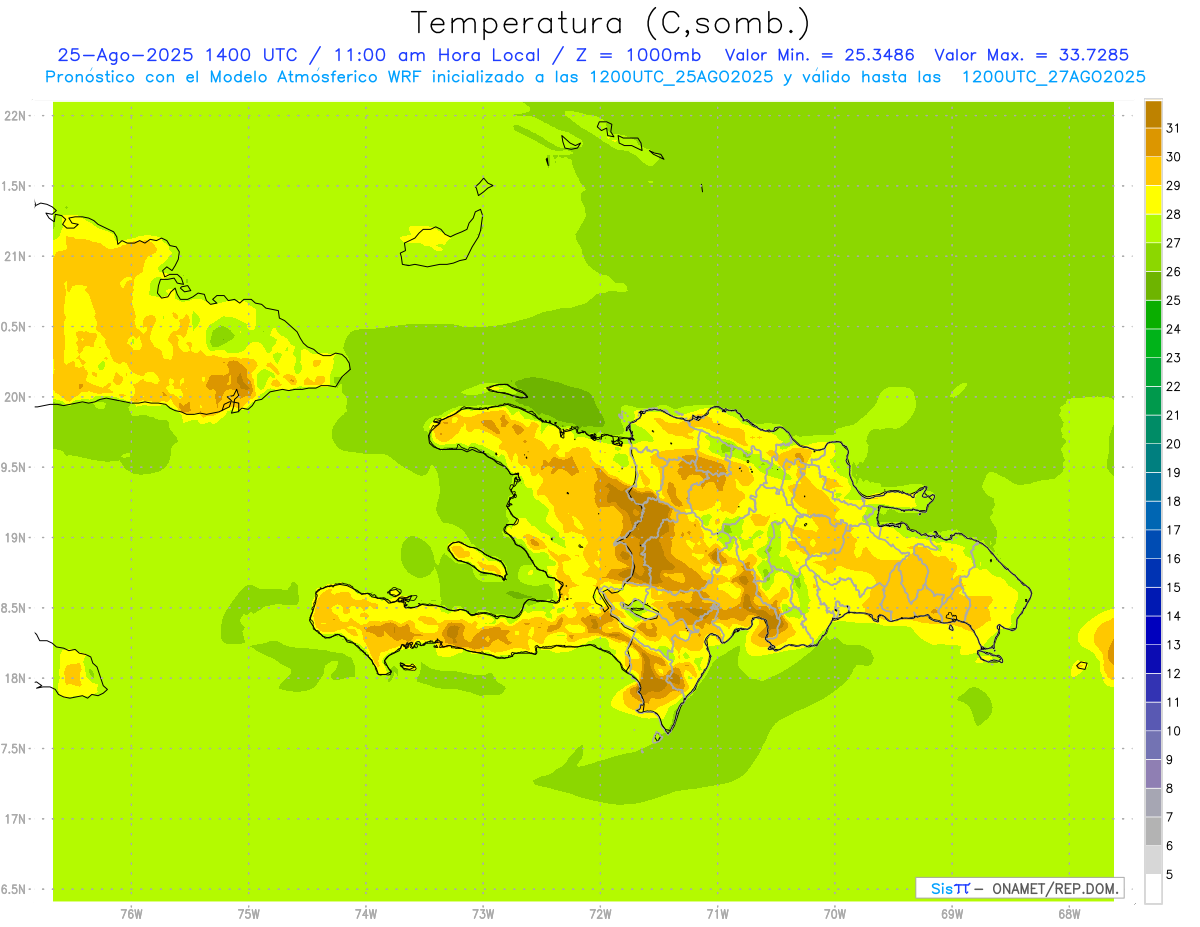The width and height of the screenshot is (1200, 927).
Task: Click the '22N' latitude axis label
Action: pyautogui.click(x=15, y=115)
